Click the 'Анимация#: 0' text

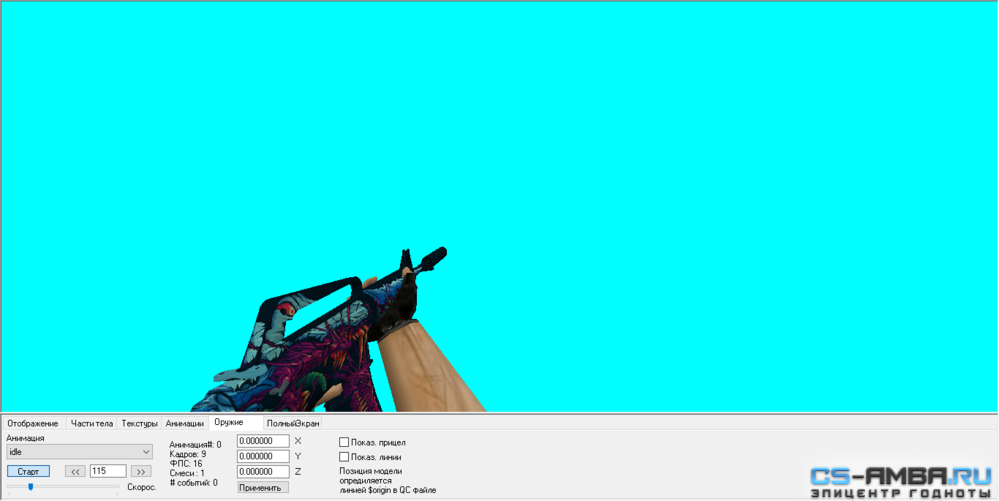(x=196, y=445)
